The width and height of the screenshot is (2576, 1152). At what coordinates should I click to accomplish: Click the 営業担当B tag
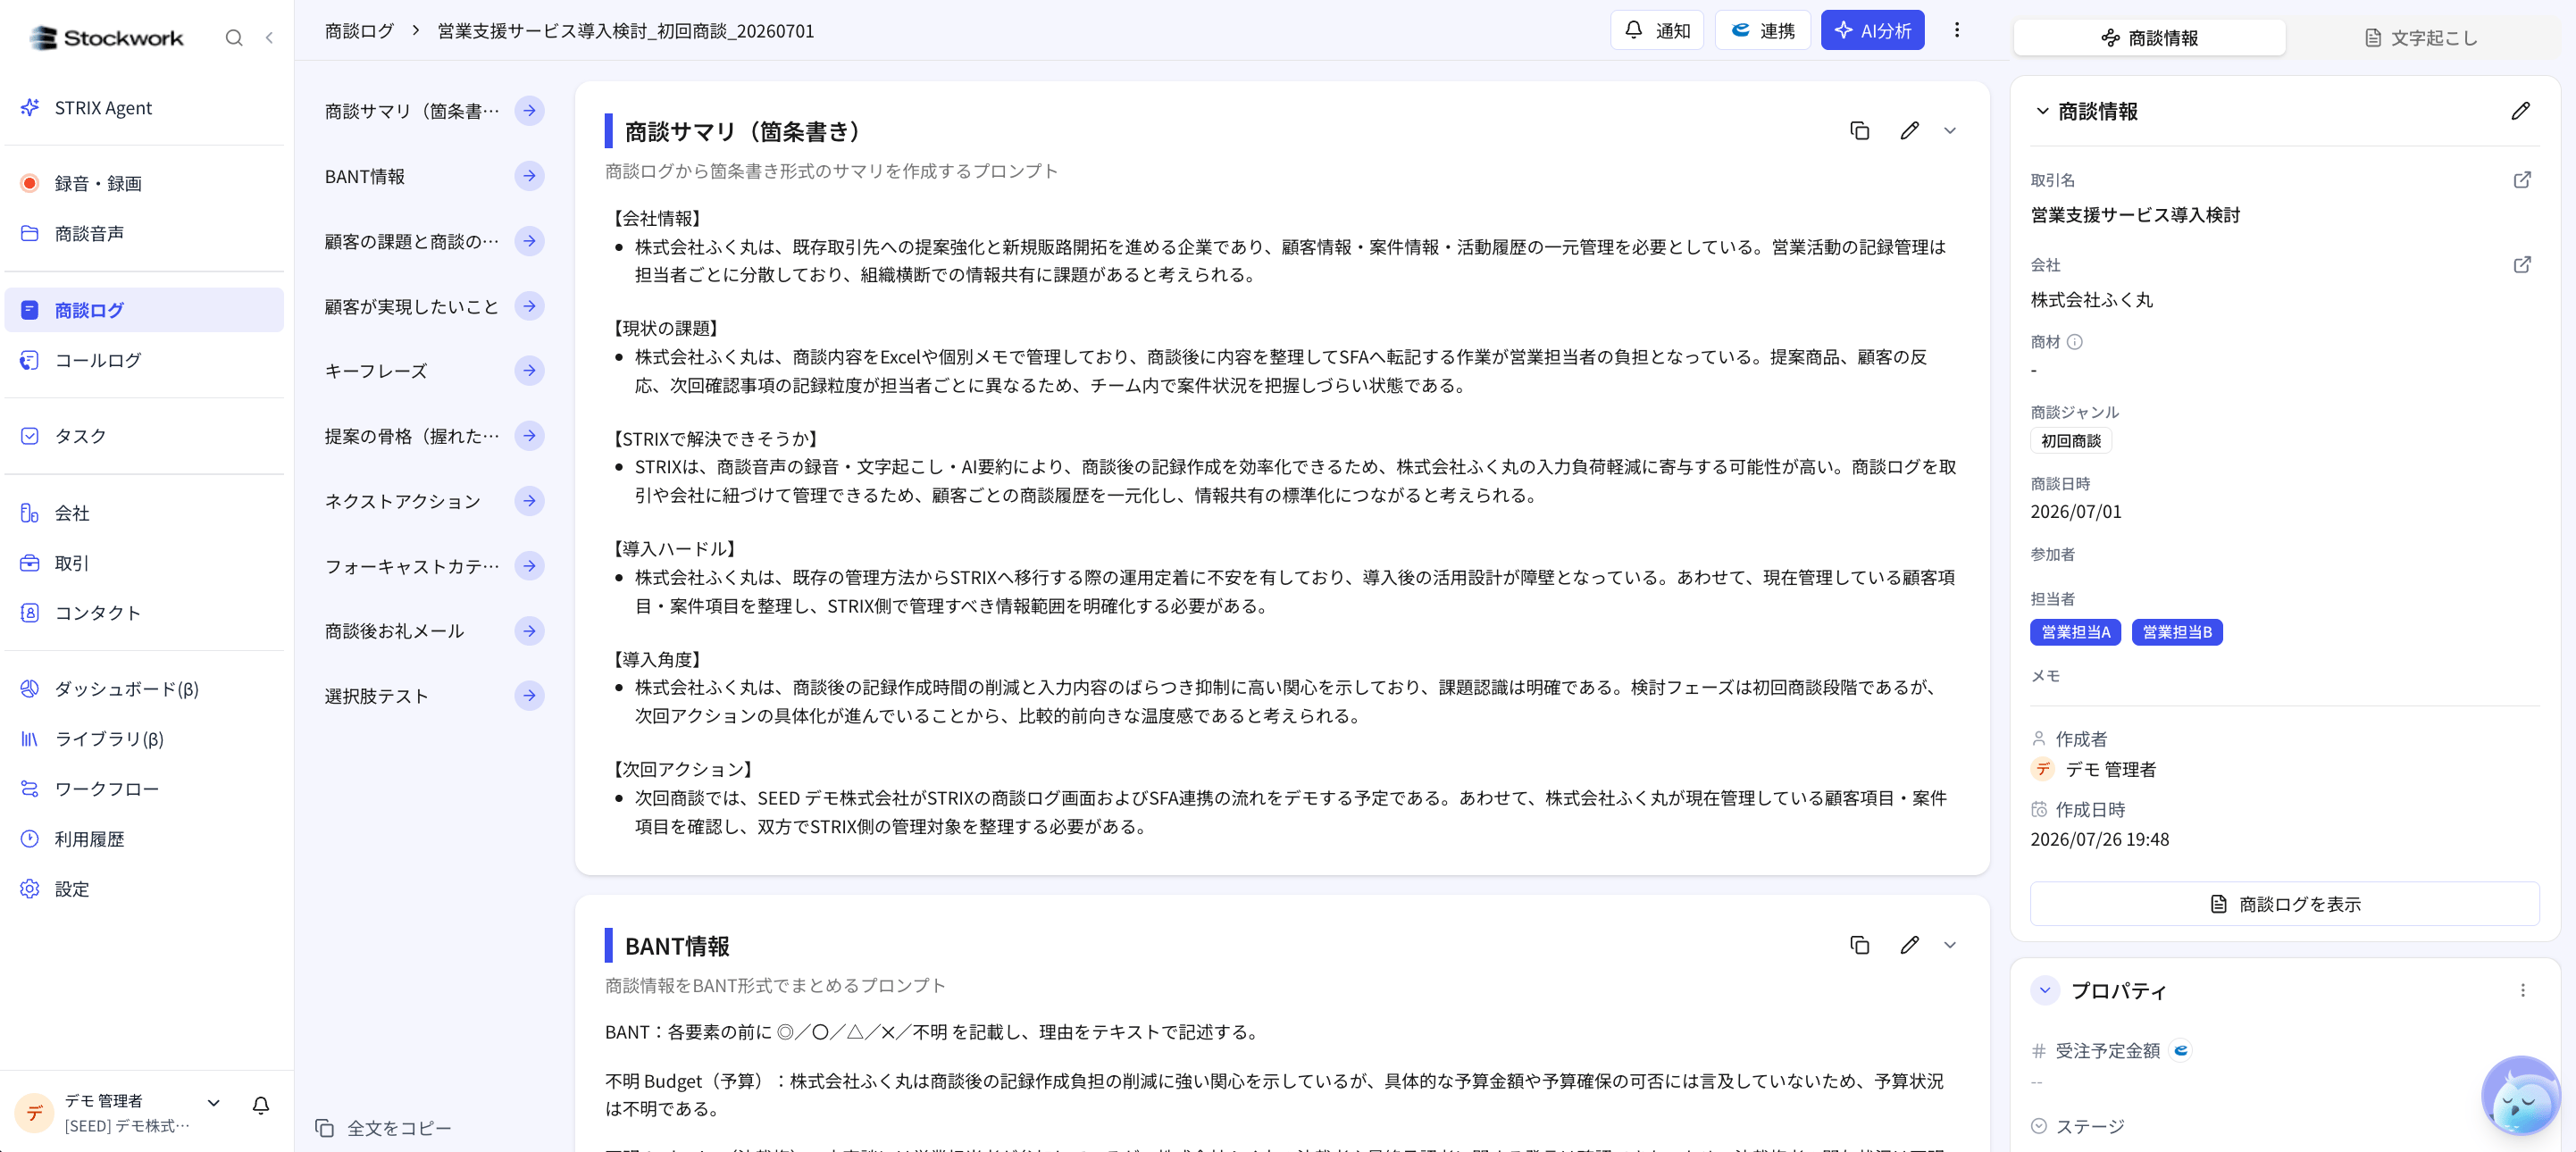(x=2177, y=632)
